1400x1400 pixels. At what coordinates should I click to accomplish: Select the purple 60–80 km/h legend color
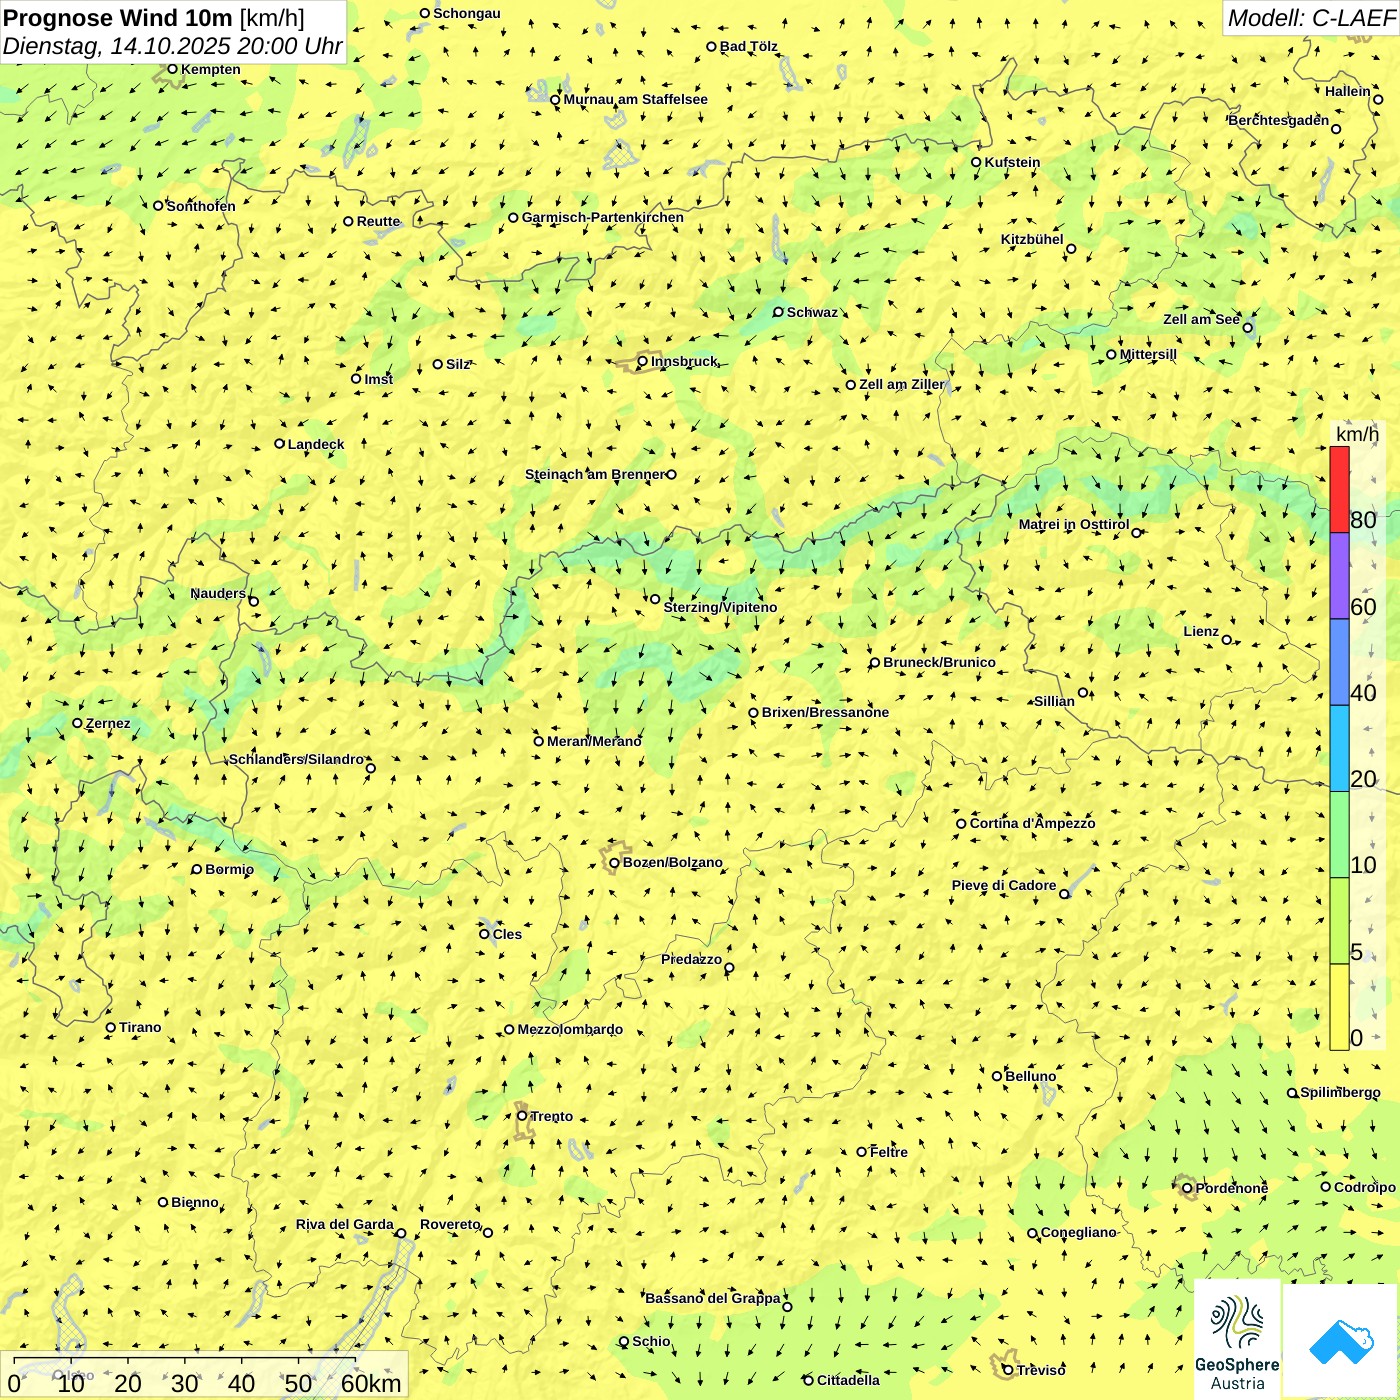(x=1339, y=576)
